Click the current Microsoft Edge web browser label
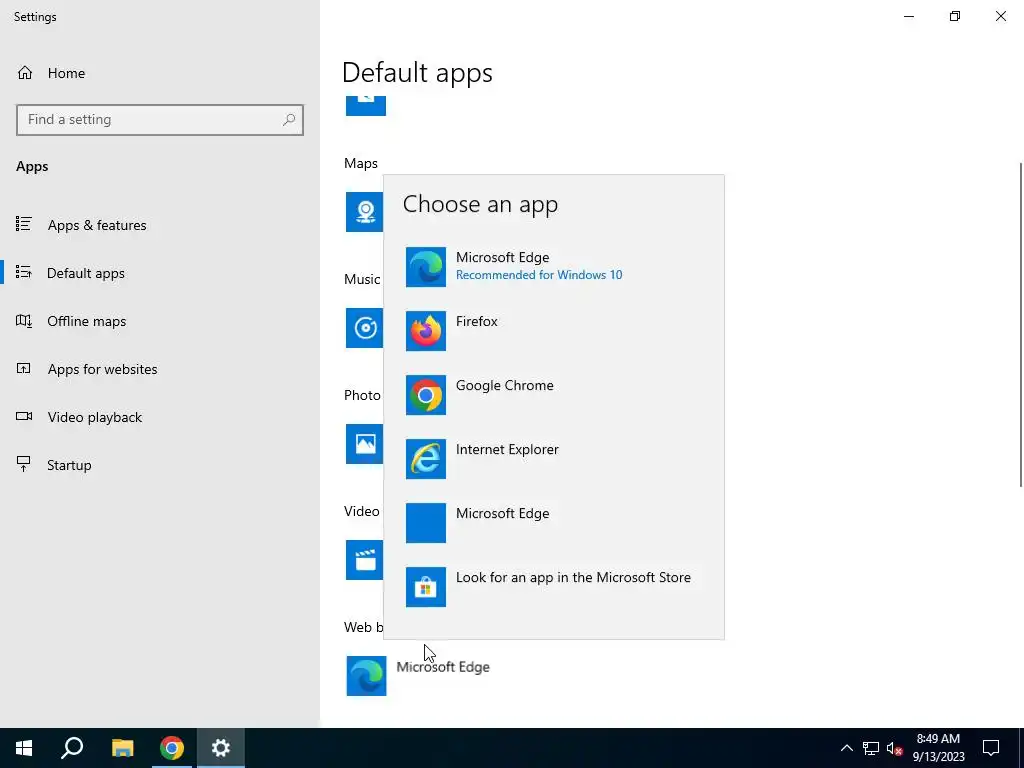The image size is (1024, 768). click(443, 667)
